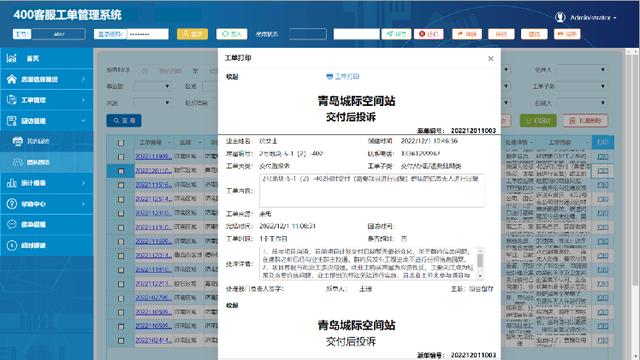The image size is (640, 360).
Task: Click the green print button above the table
Action: 538,120
